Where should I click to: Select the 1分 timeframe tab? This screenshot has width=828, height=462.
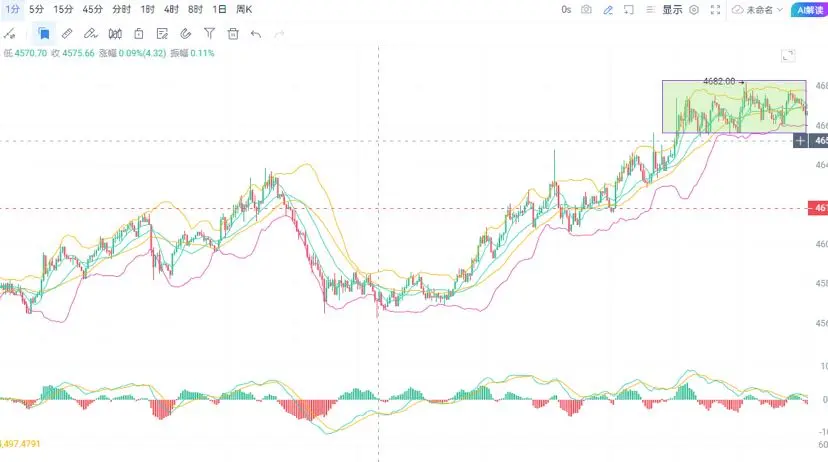12,10
